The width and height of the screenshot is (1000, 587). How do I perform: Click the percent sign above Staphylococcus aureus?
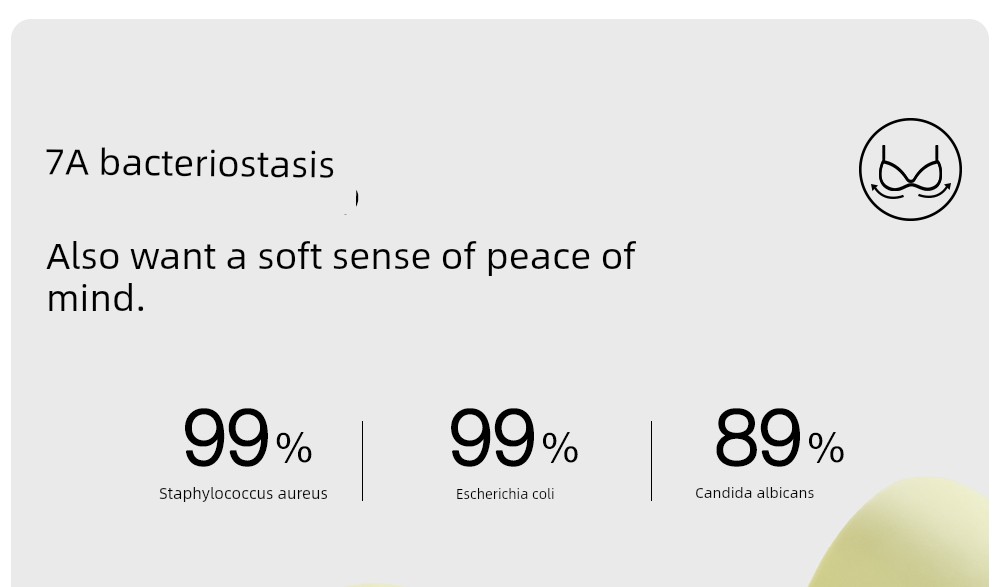[294, 447]
